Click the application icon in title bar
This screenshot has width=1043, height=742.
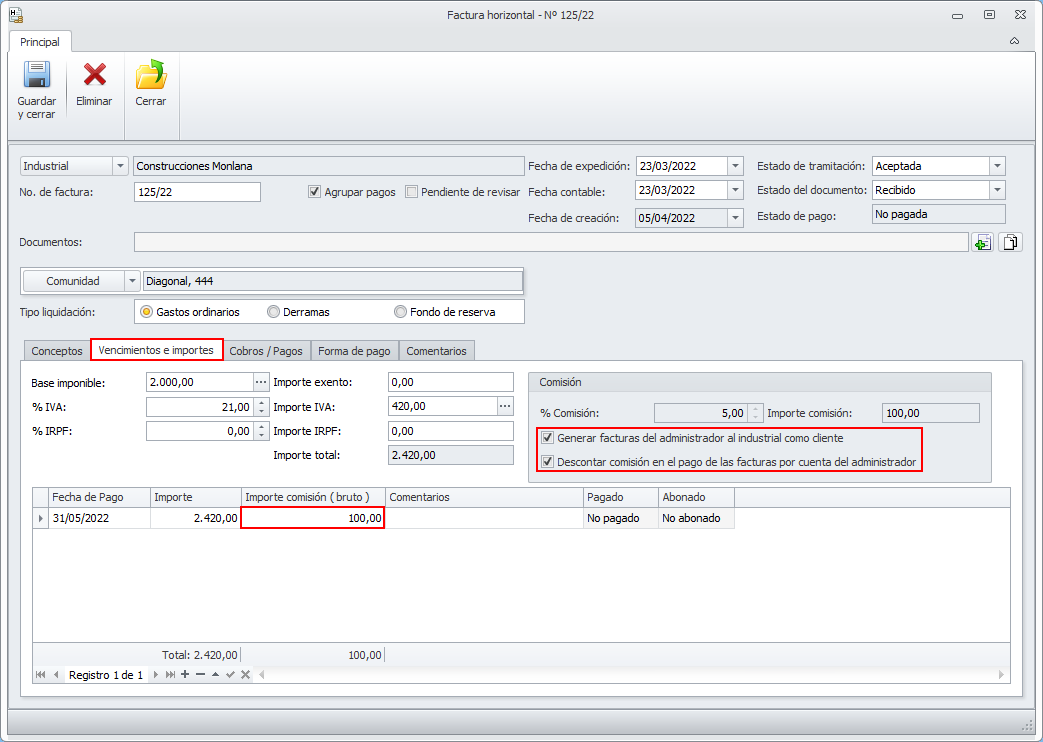(16, 15)
